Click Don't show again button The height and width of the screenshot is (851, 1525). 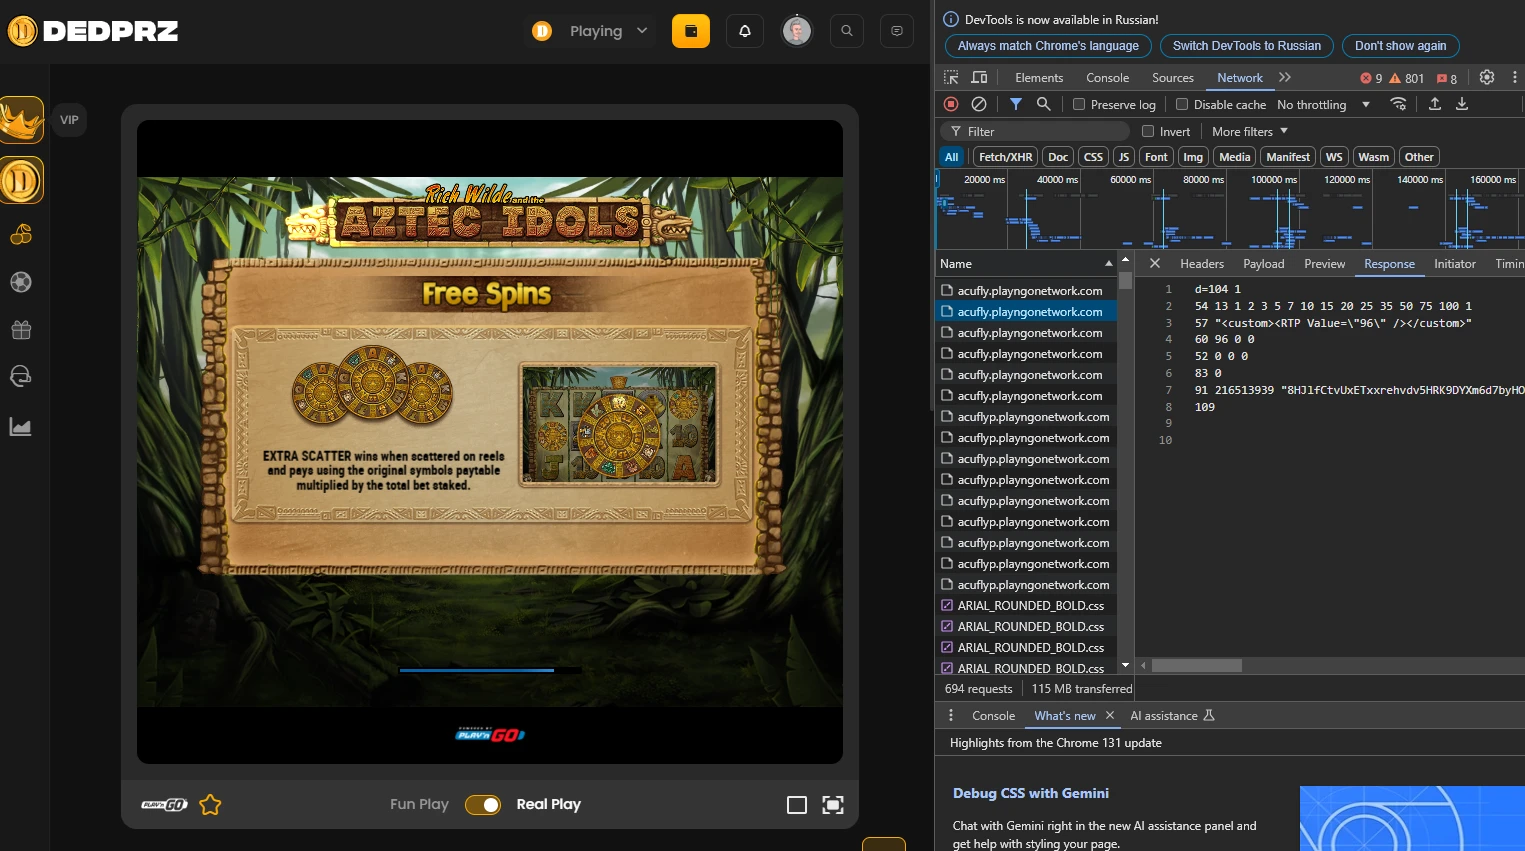coord(1400,46)
